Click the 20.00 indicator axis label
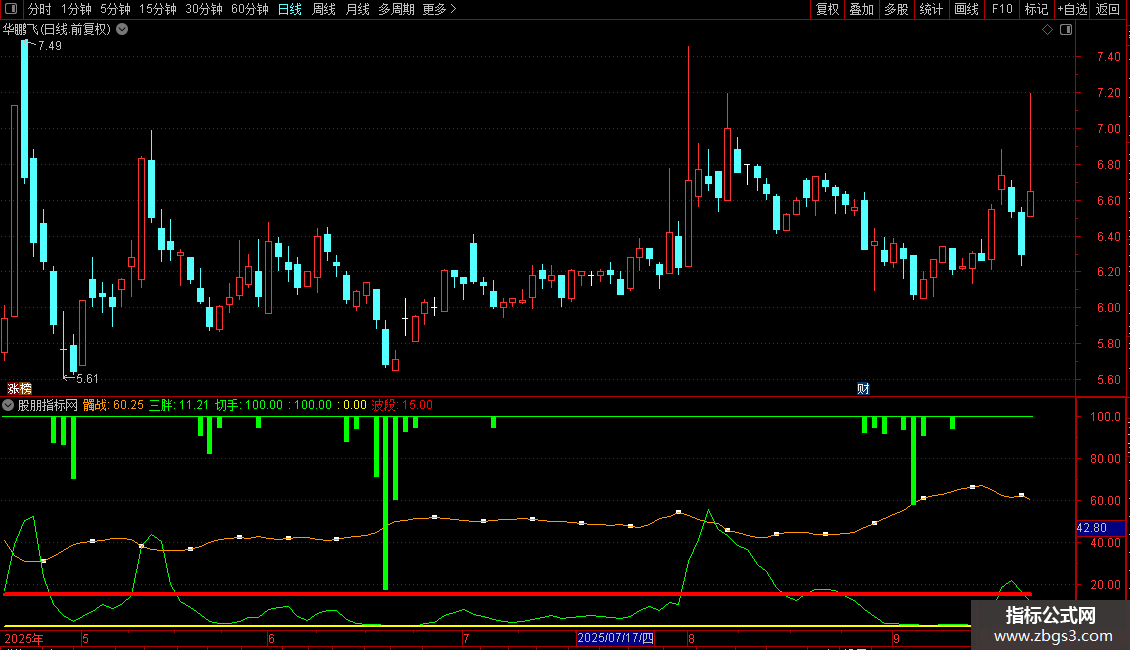Image resolution: width=1130 pixels, height=650 pixels. pyautogui.click(x=1105, y=584)
